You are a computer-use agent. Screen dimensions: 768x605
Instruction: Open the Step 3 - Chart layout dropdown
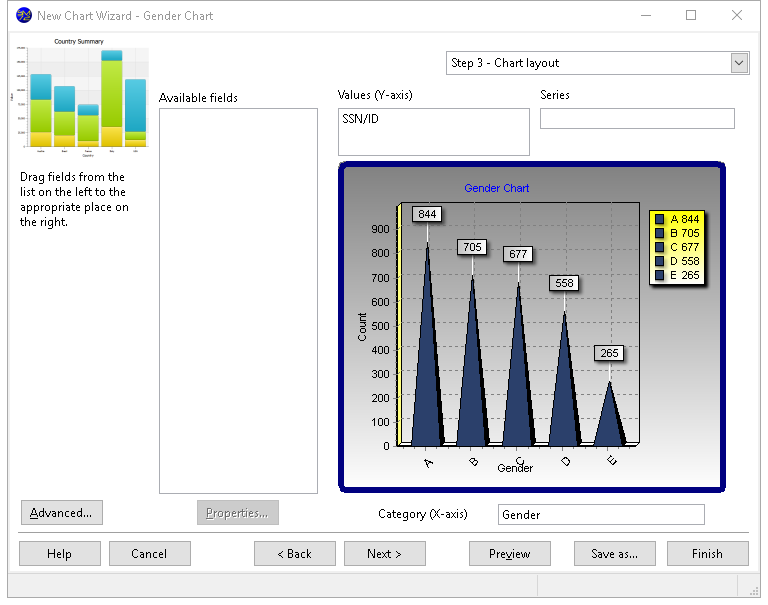[x=739, y=63]
